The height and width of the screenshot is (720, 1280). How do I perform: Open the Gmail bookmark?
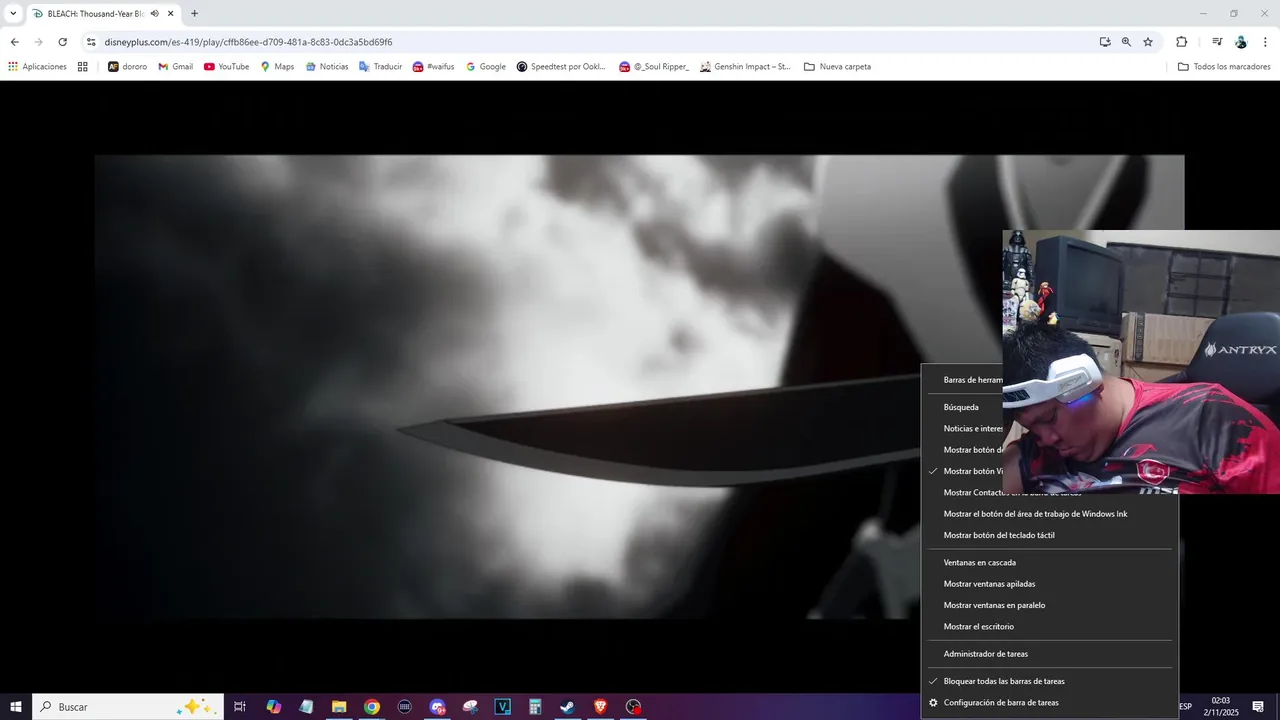(175, 67)
